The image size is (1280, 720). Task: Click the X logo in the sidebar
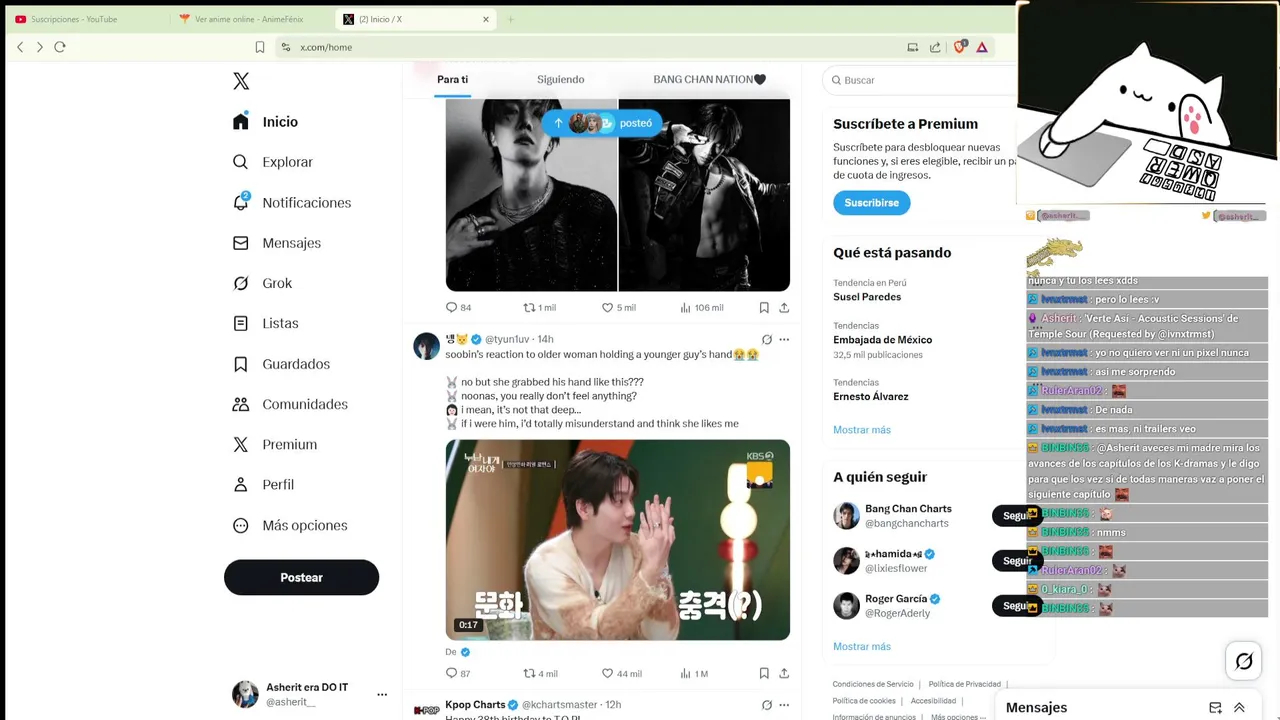tap(241, 81)
